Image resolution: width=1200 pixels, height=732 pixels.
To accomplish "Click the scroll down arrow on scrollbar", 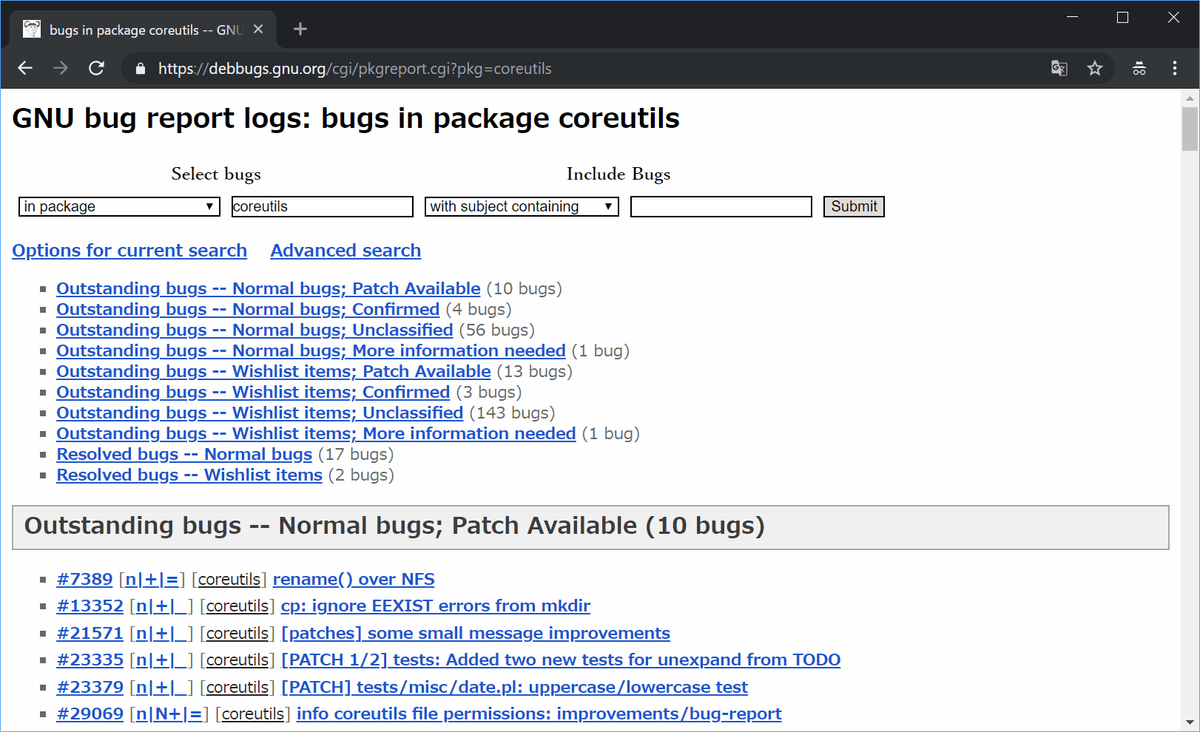I will (1189, 723).
